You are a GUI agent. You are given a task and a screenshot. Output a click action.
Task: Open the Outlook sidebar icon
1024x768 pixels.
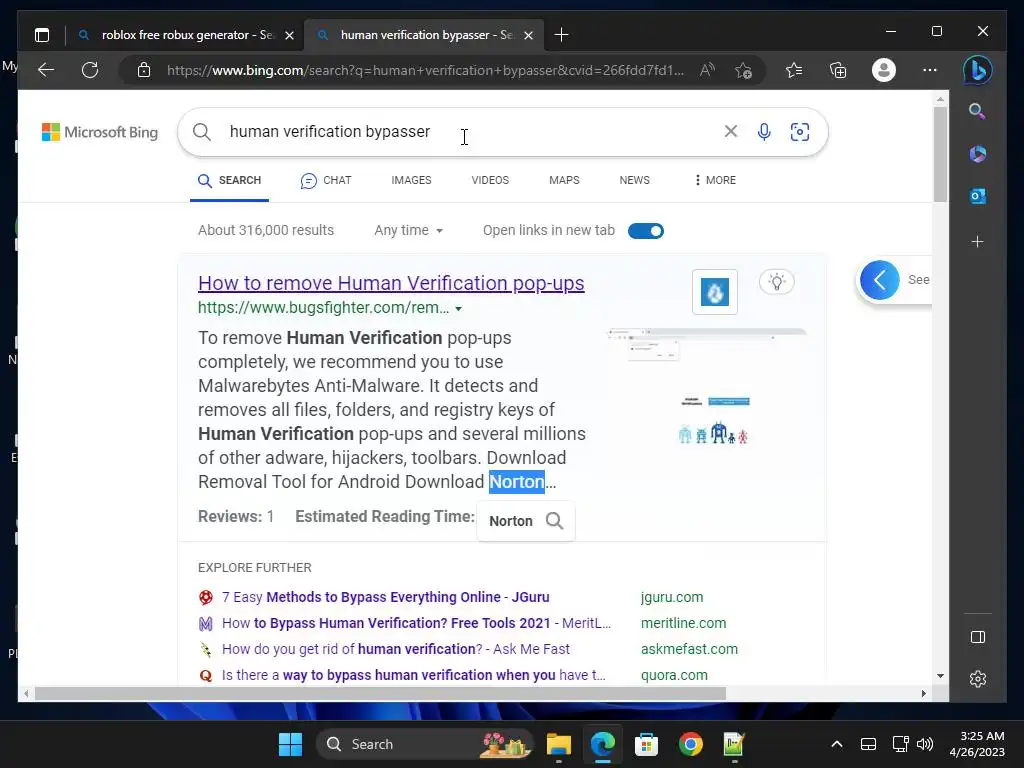978,196
